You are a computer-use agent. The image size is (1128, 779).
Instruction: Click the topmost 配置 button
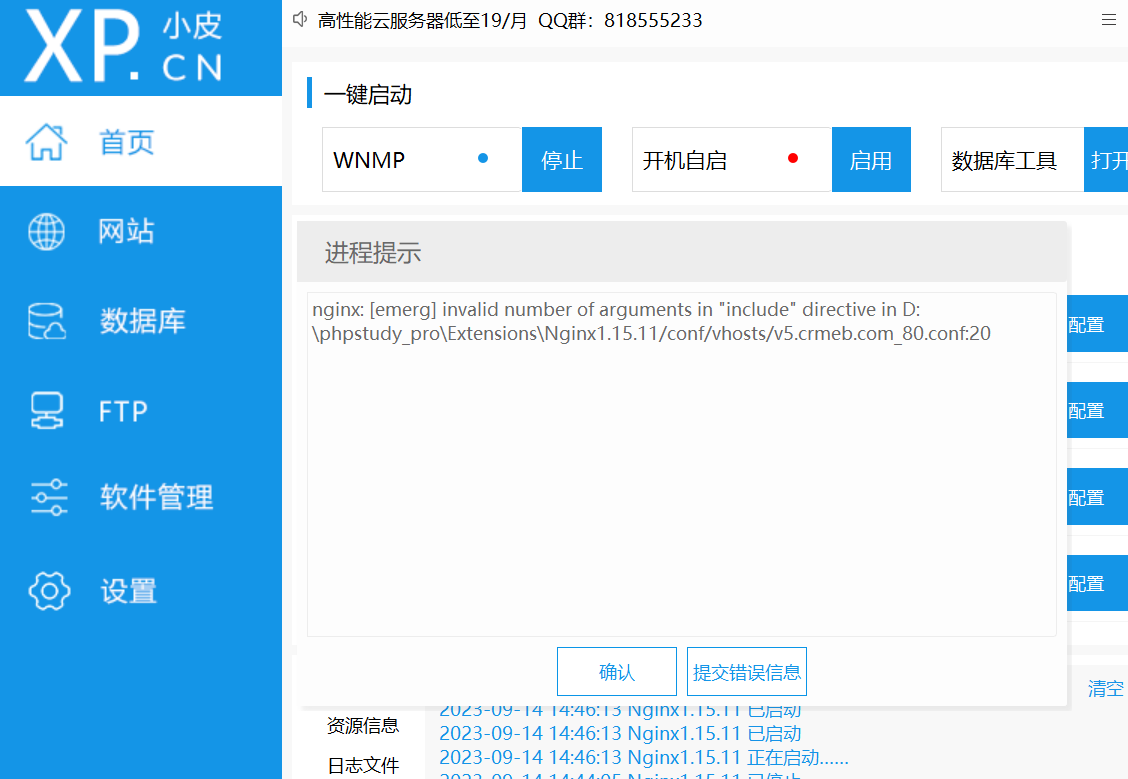(x=1097, y=324)
